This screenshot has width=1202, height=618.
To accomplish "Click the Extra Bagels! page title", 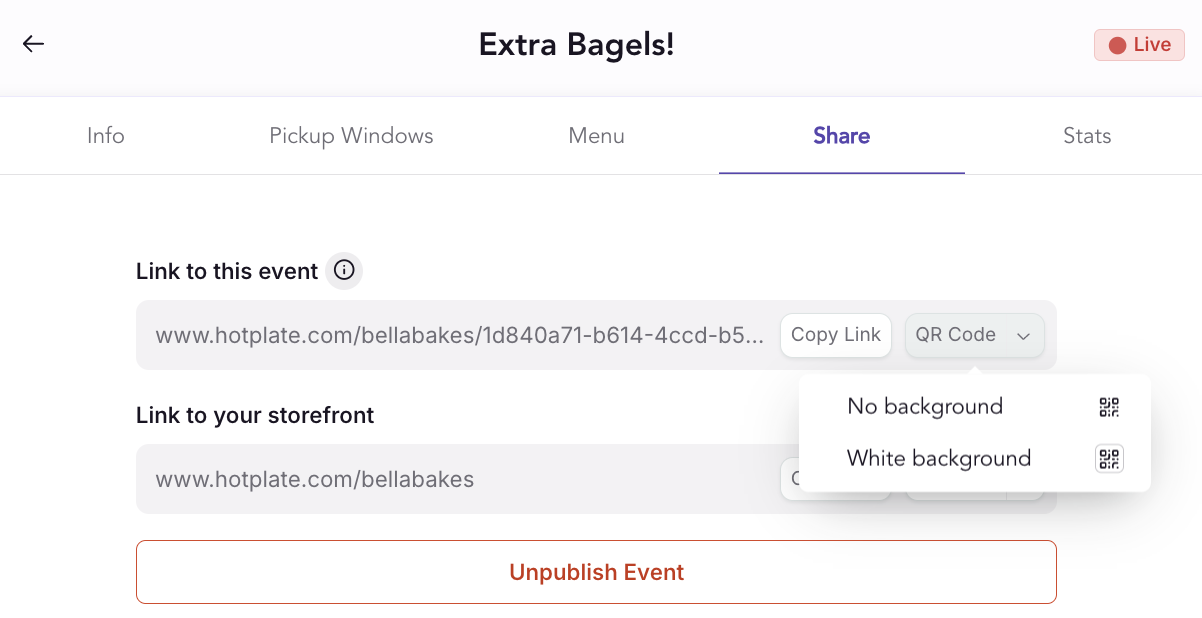I will point(576,44).
